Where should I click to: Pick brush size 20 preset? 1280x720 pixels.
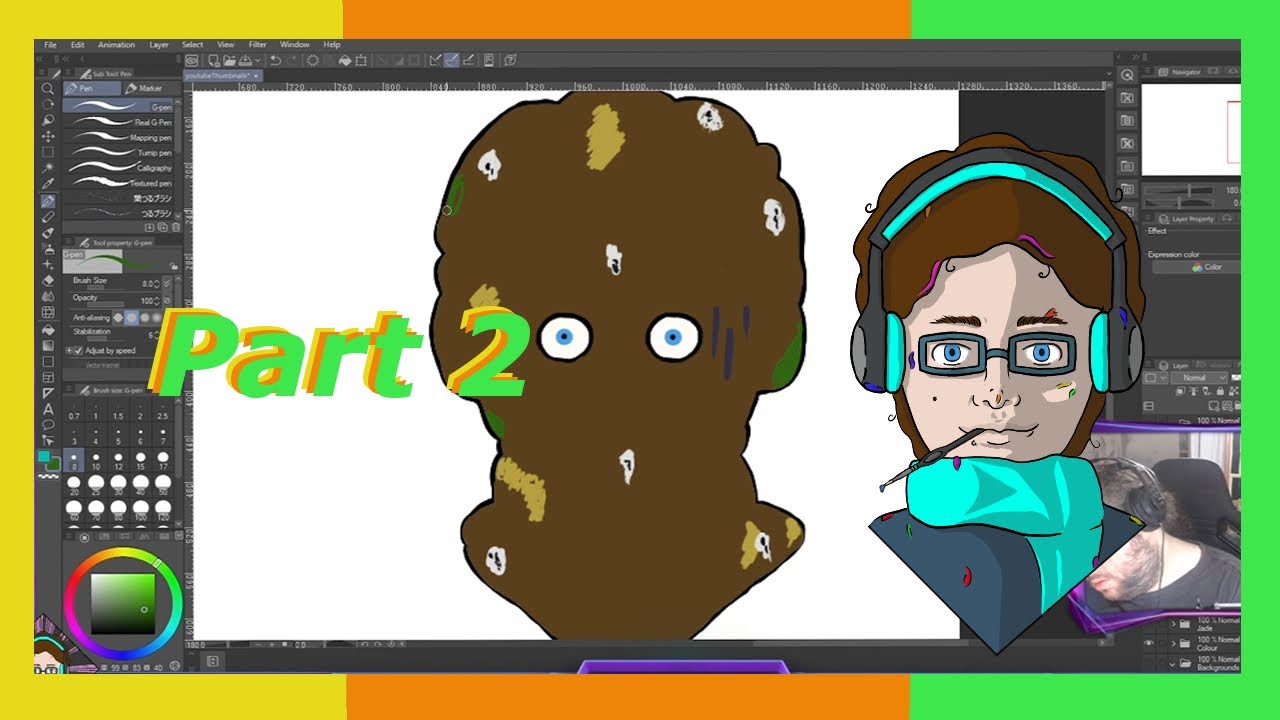pos(74,484)
